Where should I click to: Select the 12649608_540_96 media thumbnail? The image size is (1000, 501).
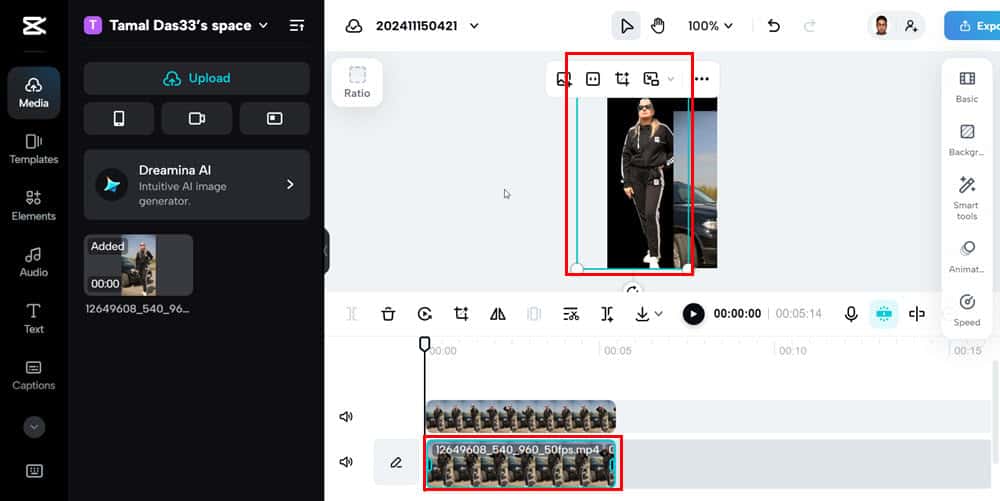138,265
